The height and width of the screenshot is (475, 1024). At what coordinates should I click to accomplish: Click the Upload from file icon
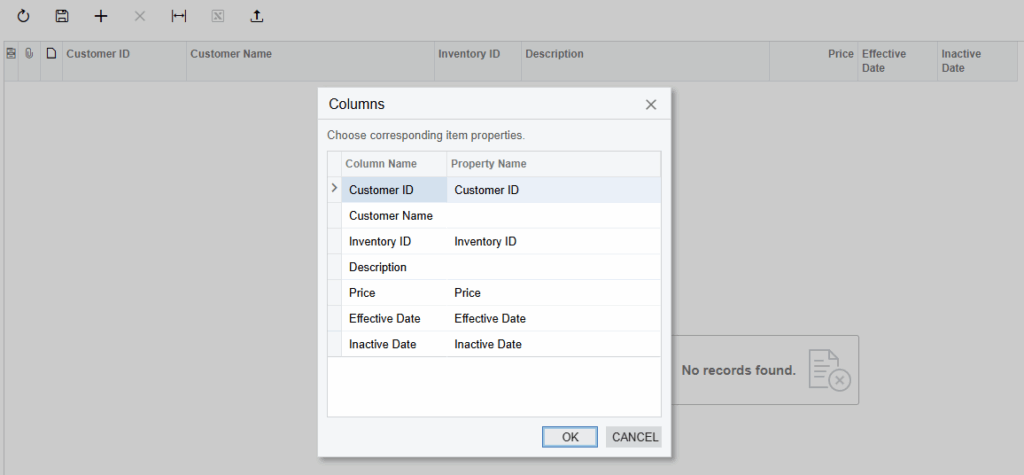coord(256,16)
